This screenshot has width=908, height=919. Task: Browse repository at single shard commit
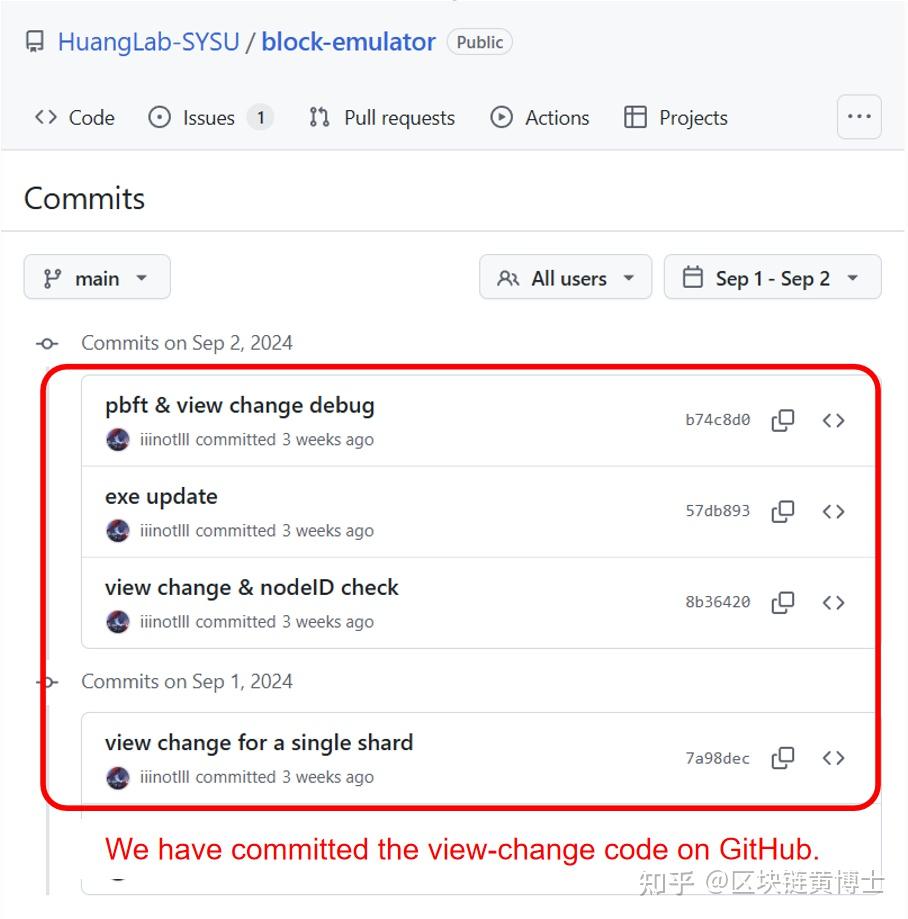[834, 758]
